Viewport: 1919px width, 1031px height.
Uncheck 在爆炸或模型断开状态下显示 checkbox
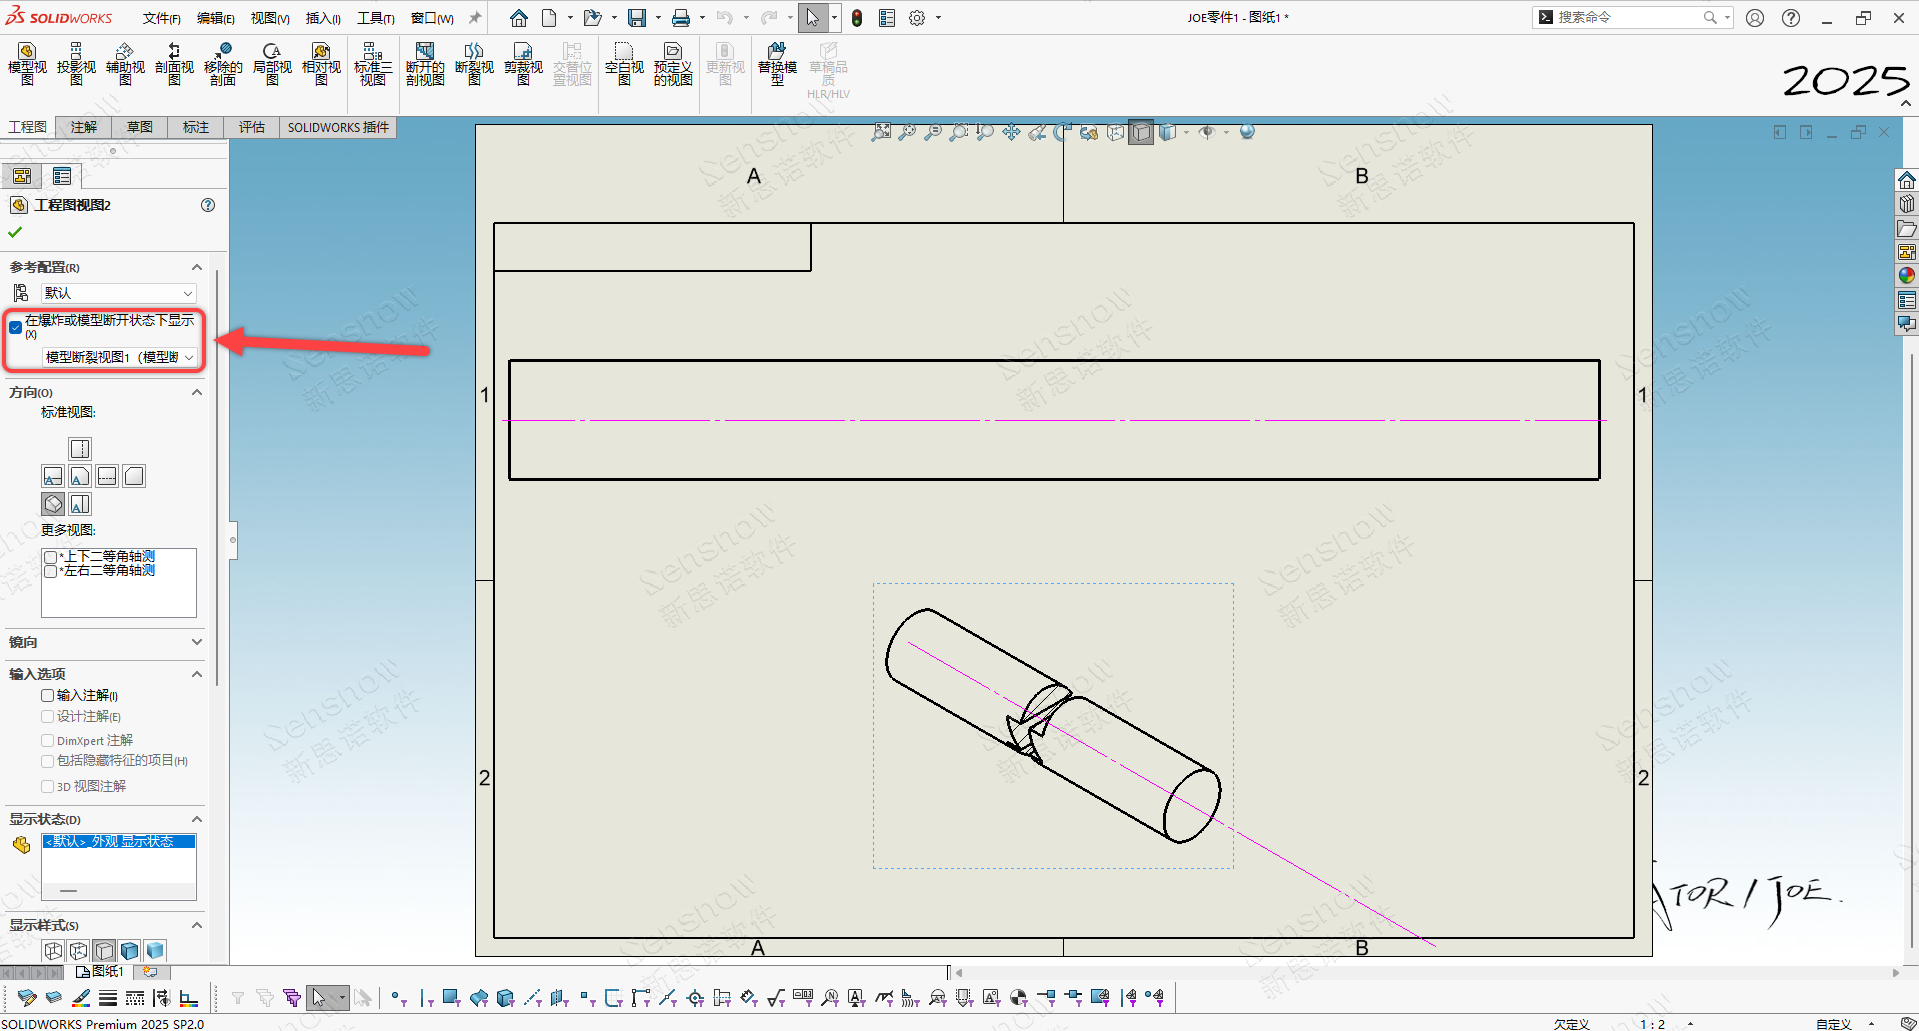tap(16, 327)
